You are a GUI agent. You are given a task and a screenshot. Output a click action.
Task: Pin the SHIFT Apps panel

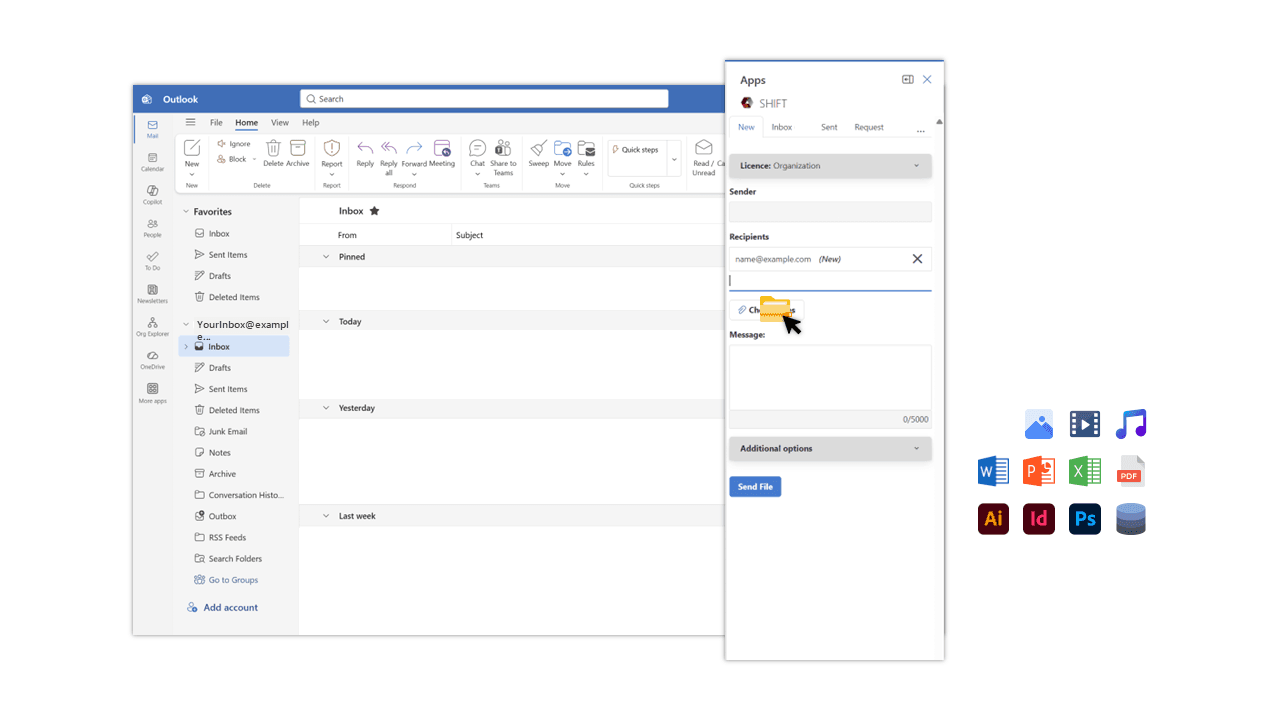pos(908,80)
